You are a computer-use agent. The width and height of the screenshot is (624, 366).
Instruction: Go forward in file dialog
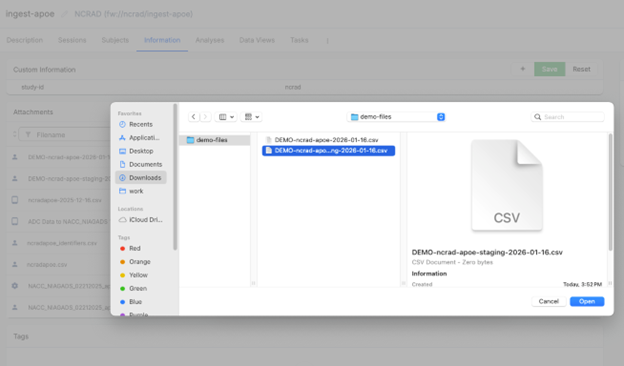[205, 117]
